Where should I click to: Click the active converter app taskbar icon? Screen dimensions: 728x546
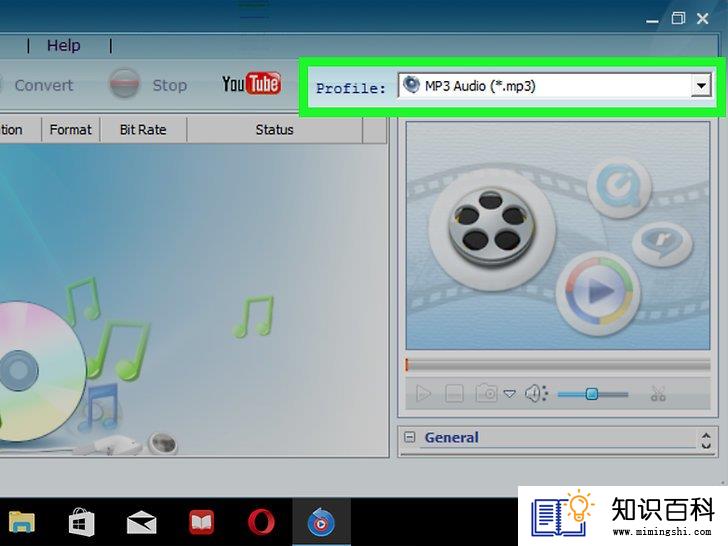321,522
